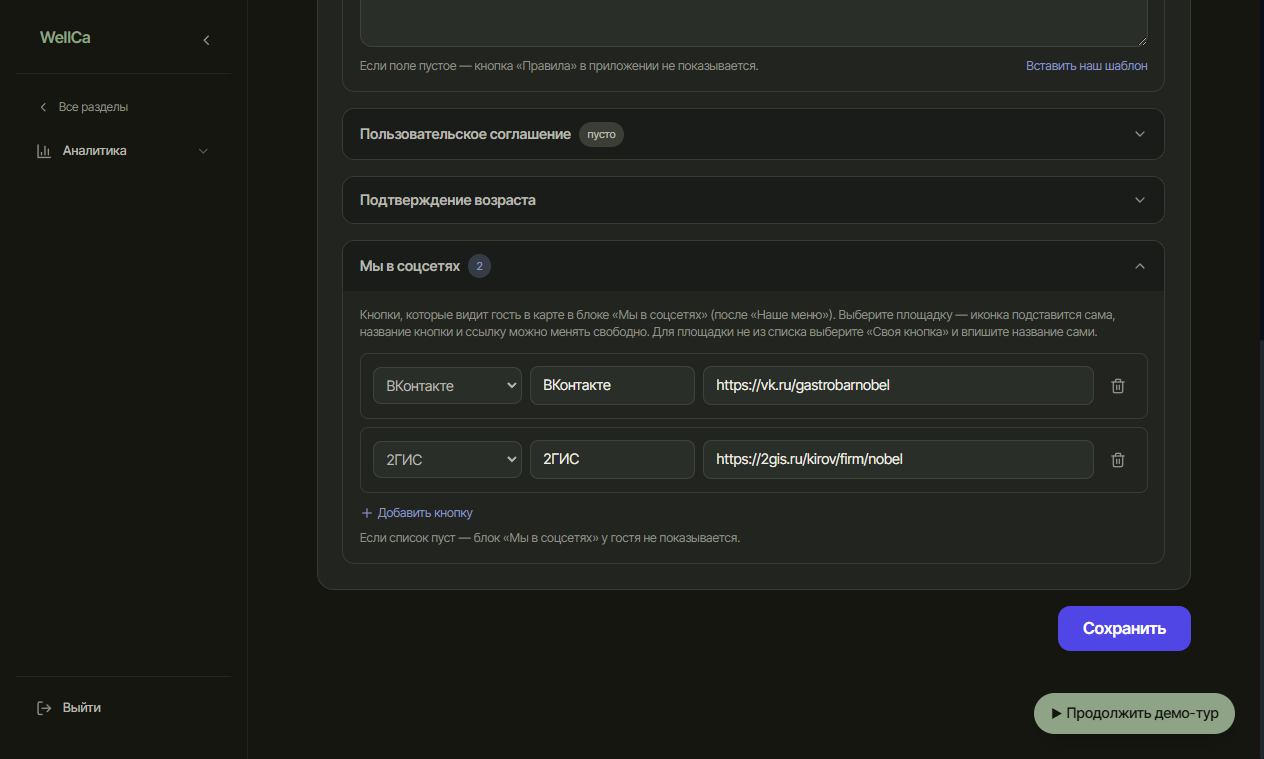Click the count badge 2 in Мы в соцсетях
Image resolution: width=1264 pixels, height=759 pixels.
(x=479, y=266)
